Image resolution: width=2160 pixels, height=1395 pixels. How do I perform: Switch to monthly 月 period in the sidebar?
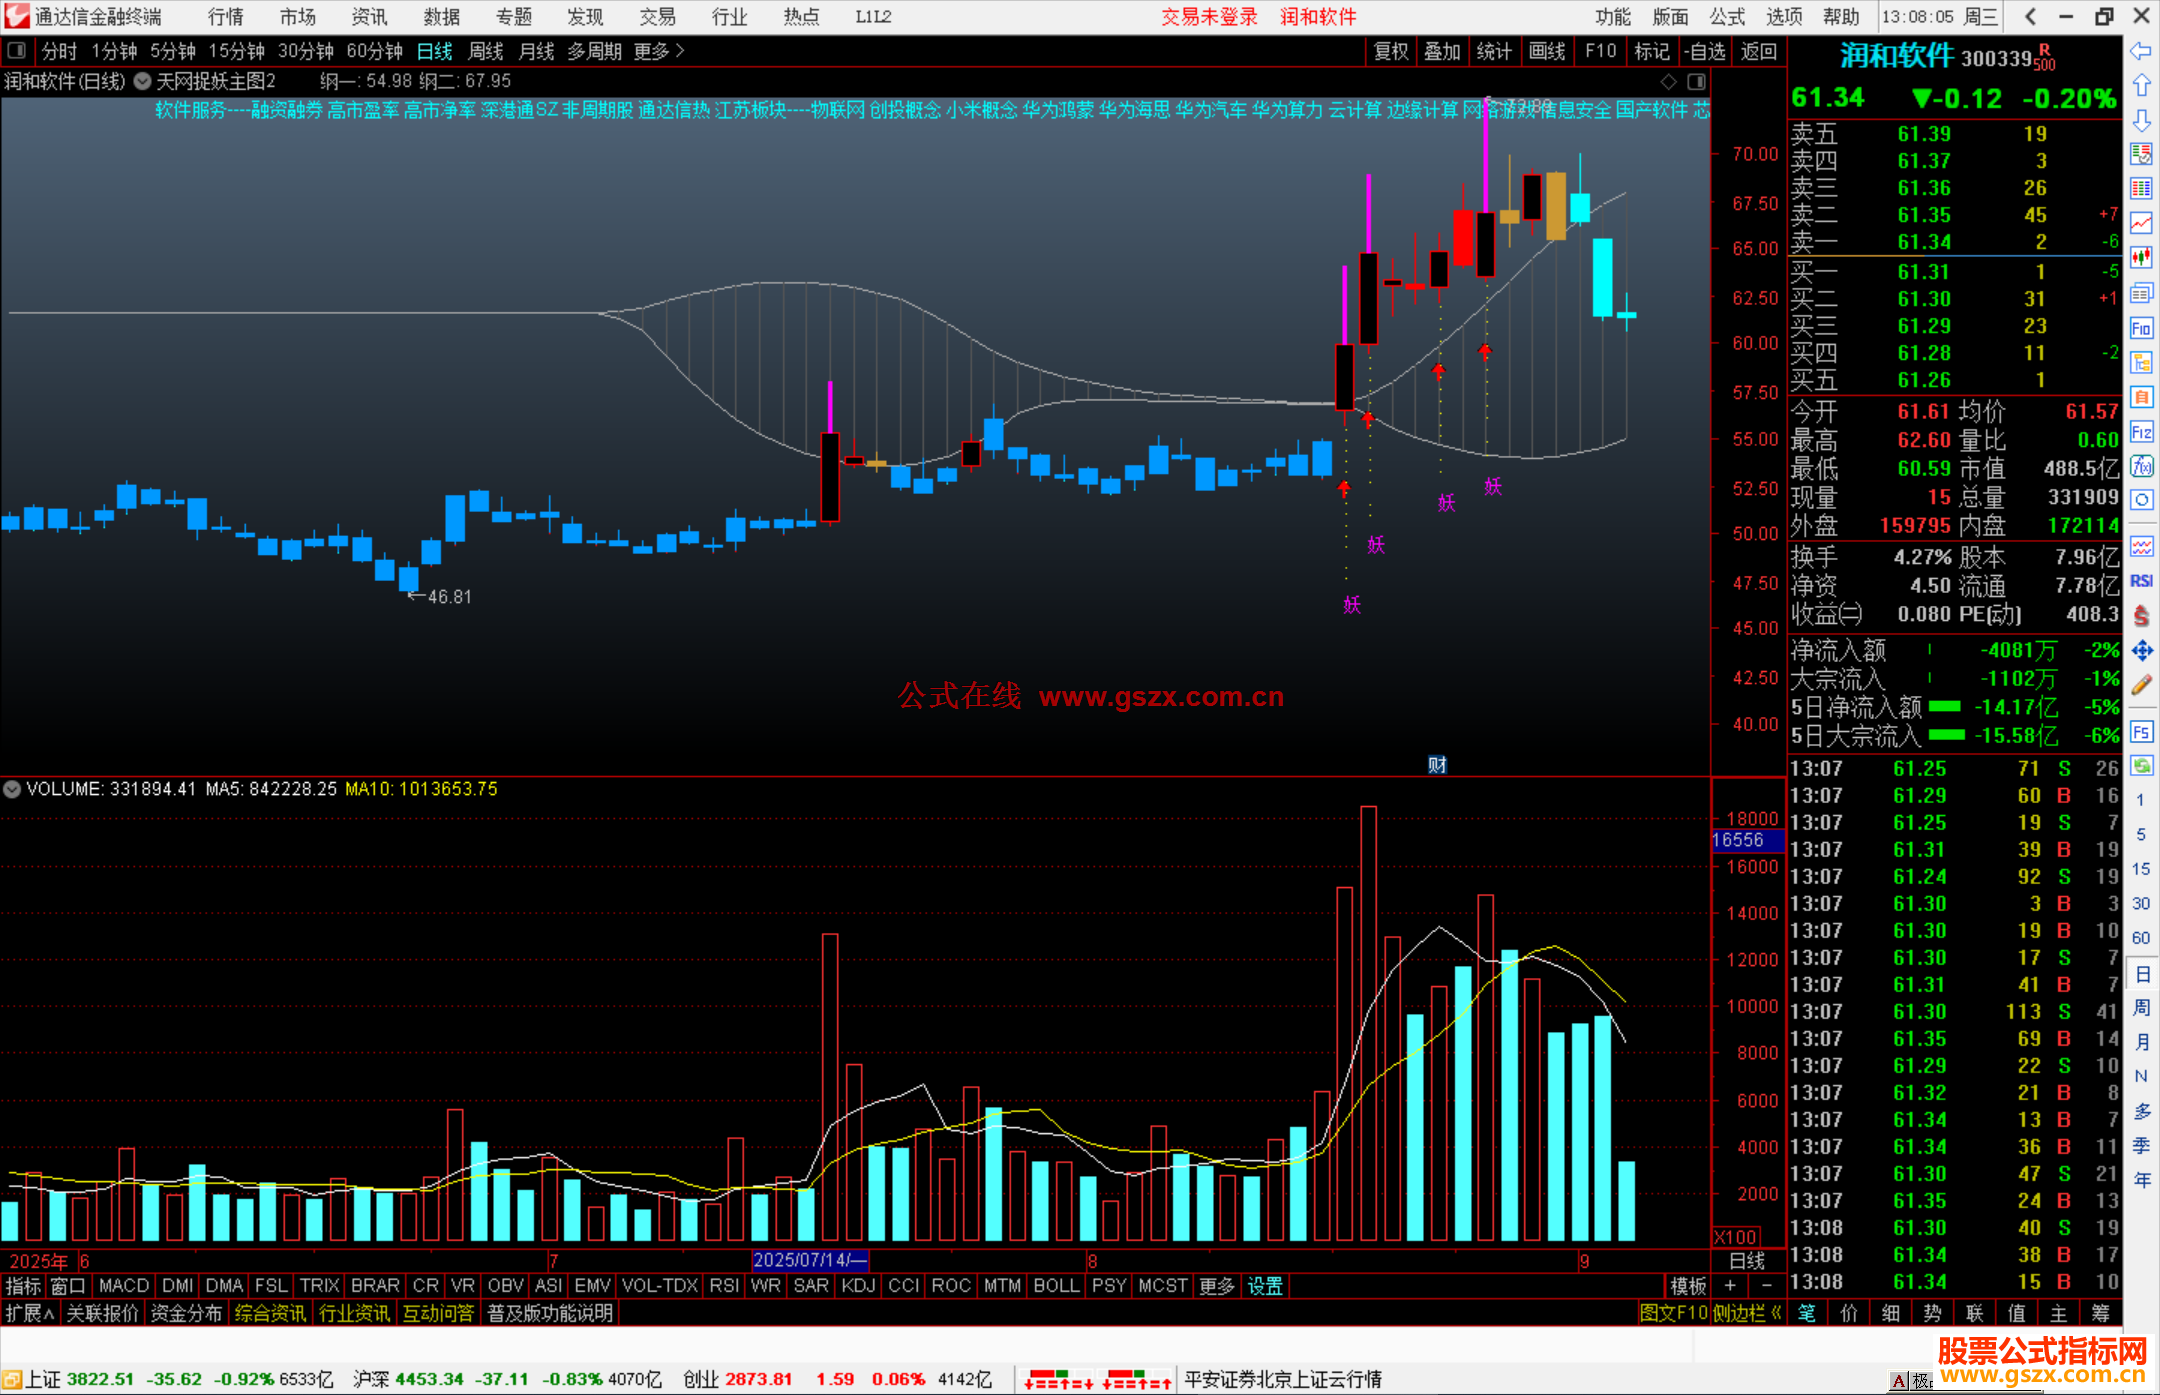(2141, 1042)
